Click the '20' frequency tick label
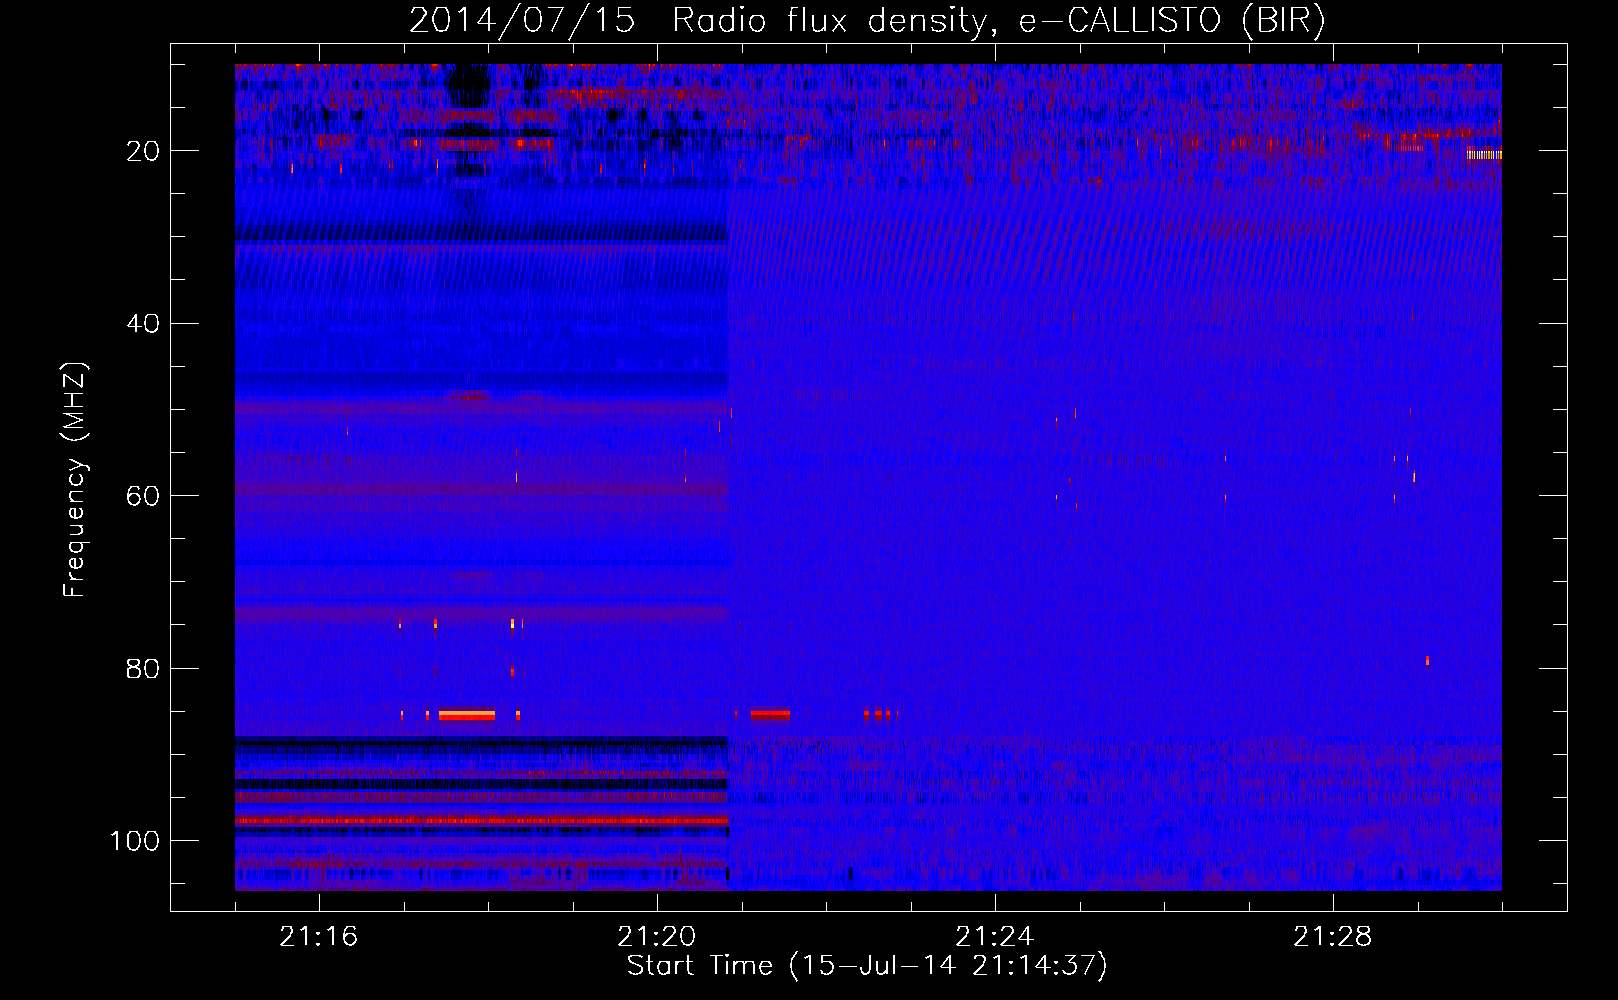The width and height of the screenshot is (1618, 1000). (144, 151)
